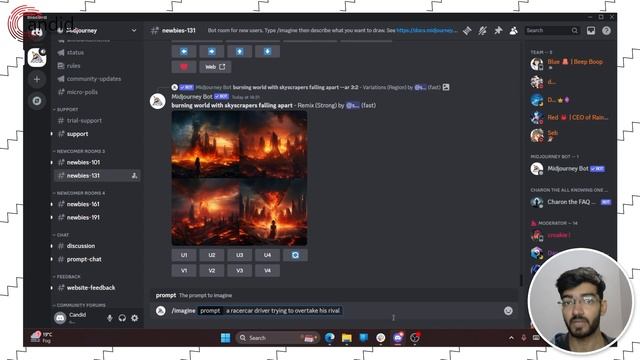Click the Discord search field
The height and width of the screenshot is (360, 640).
552,31
